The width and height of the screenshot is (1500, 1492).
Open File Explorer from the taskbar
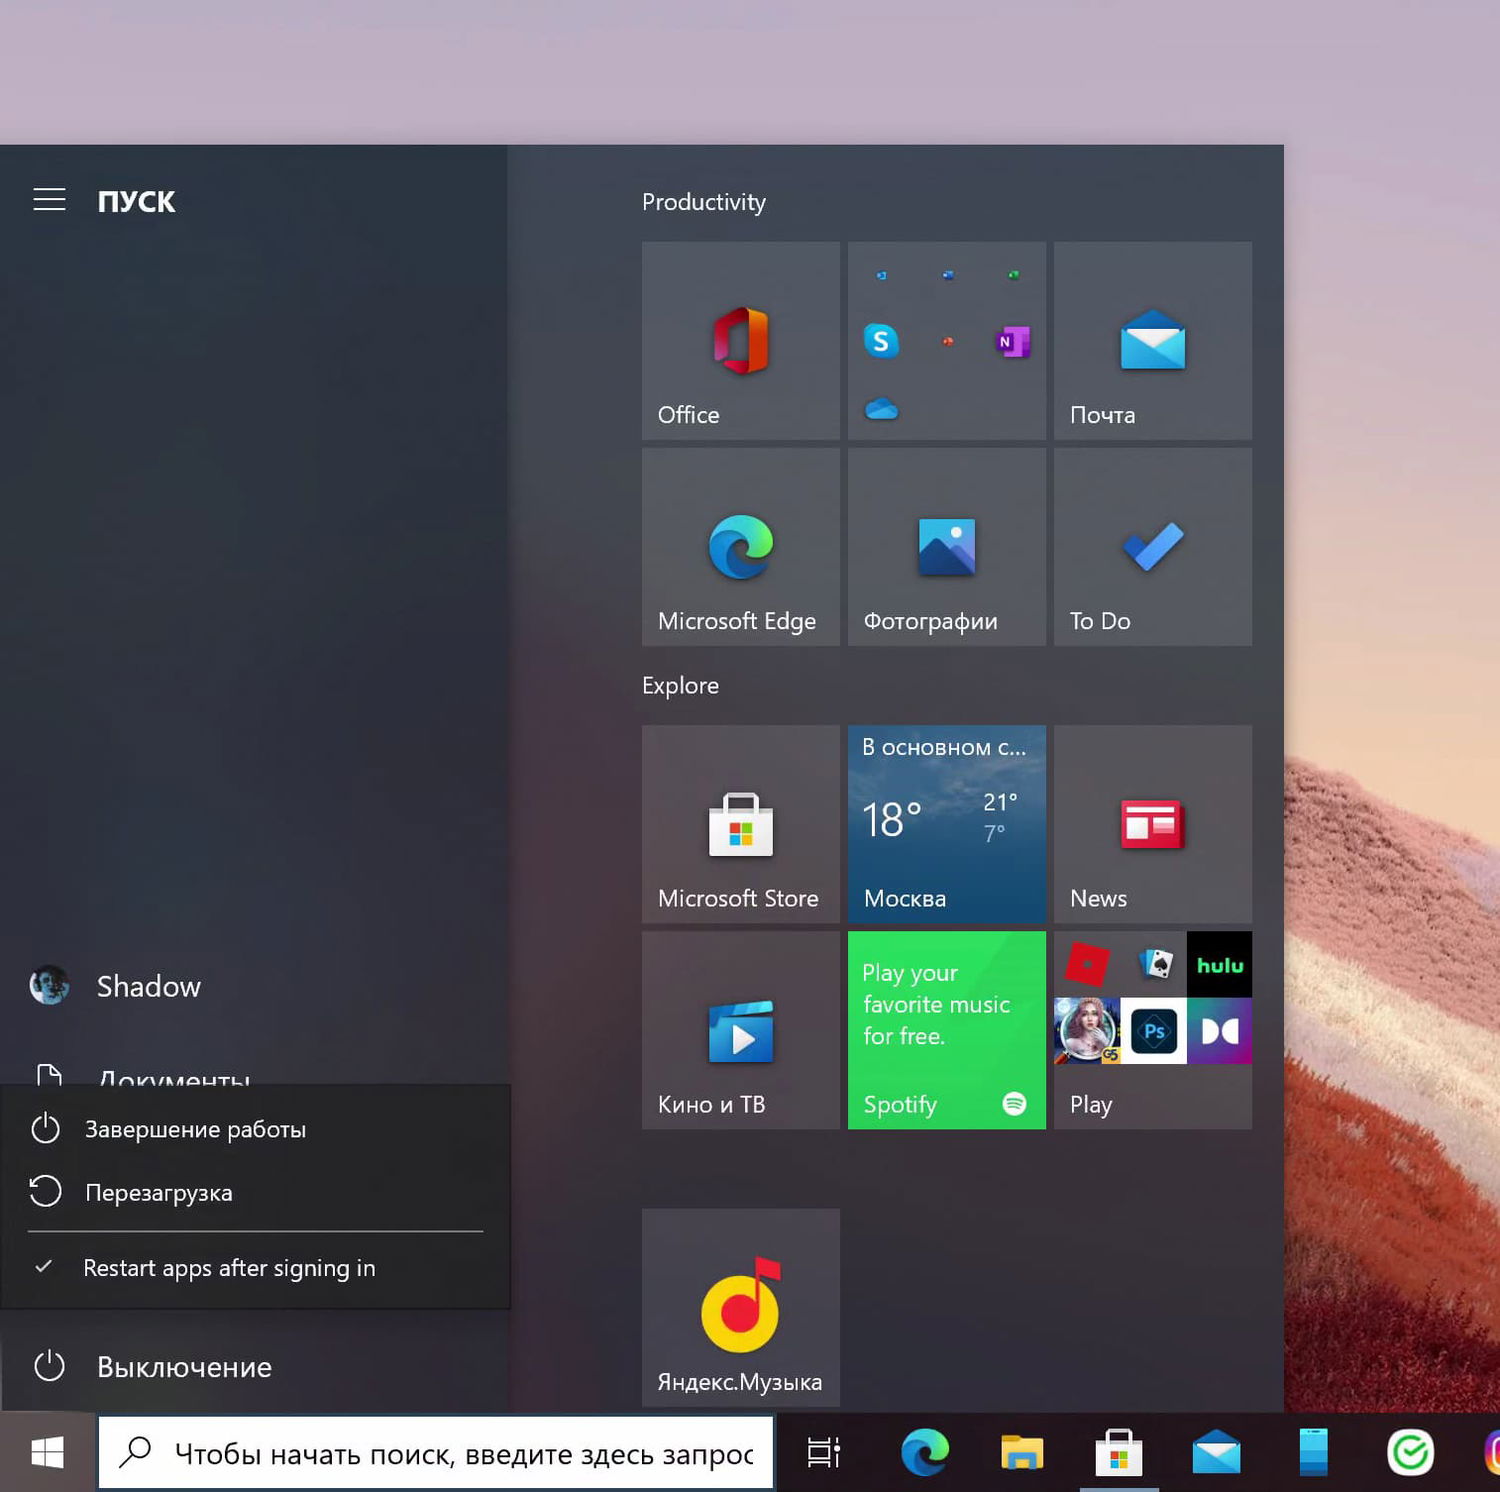(1022, 1452)
